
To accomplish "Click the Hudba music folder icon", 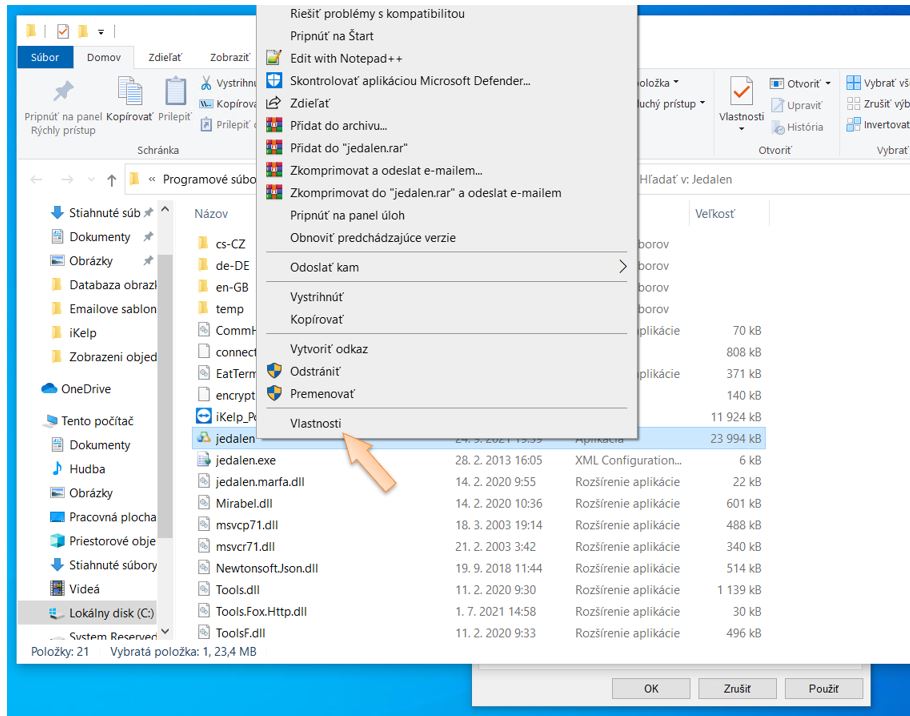I will (58, 469).
